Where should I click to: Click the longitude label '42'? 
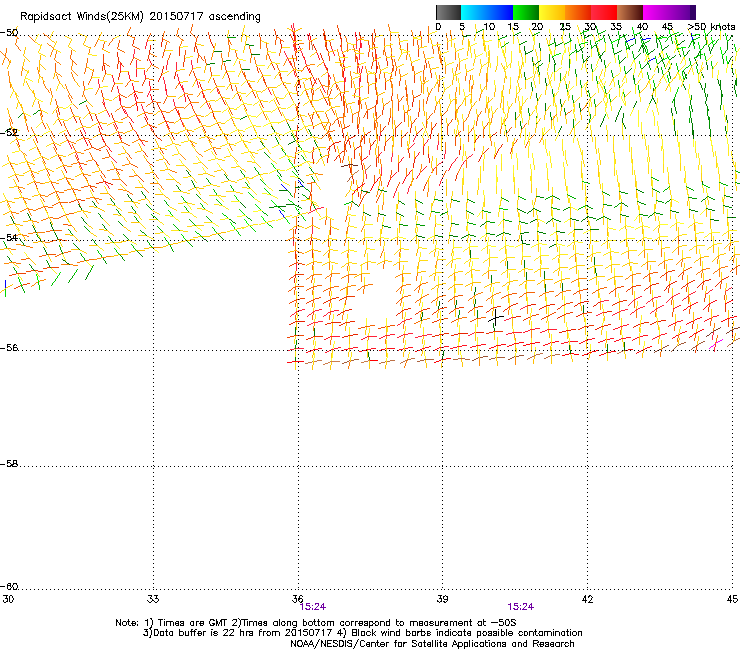(587, 599)
